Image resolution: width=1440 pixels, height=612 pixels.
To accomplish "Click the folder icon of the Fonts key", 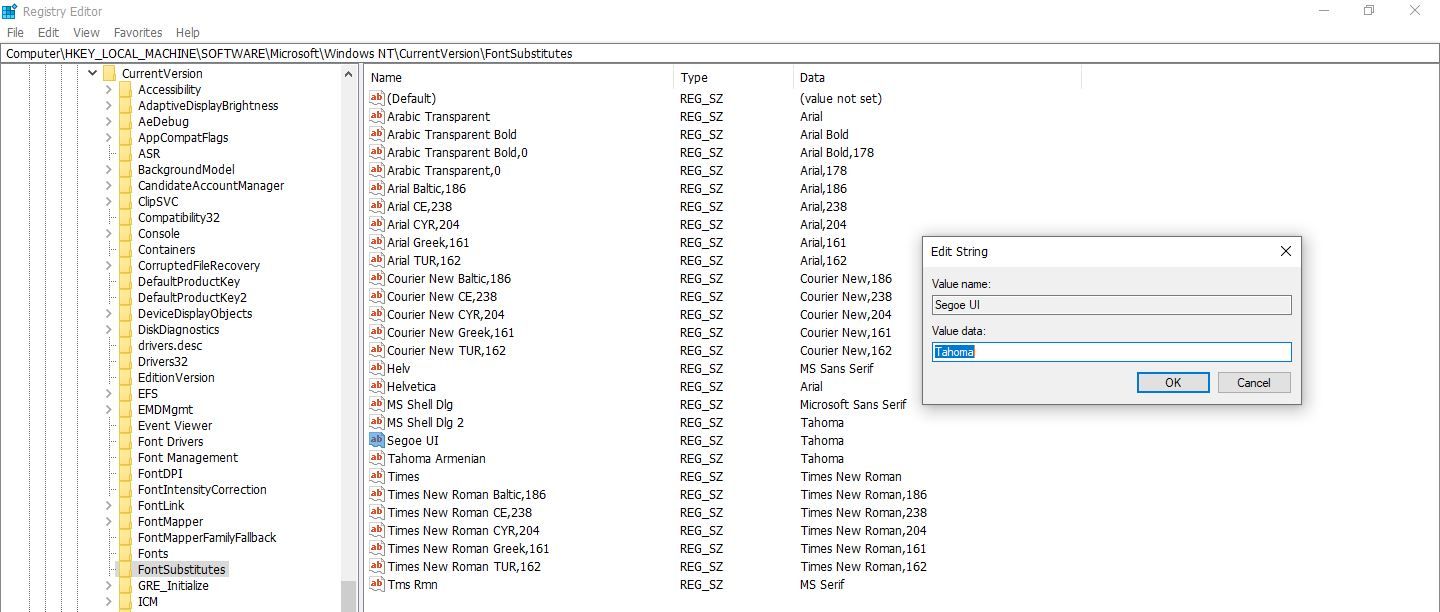I will pyautogui.click(x=125, y=553).
